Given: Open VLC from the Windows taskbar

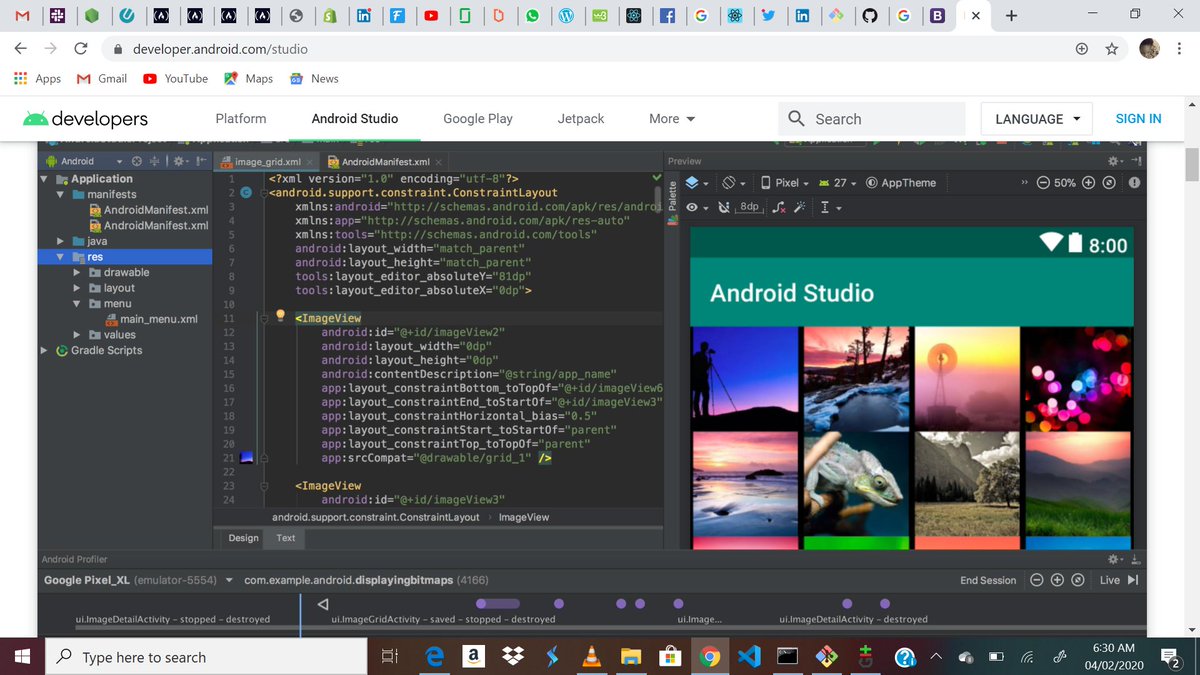Looking at the screenshot, I should 592,657.
